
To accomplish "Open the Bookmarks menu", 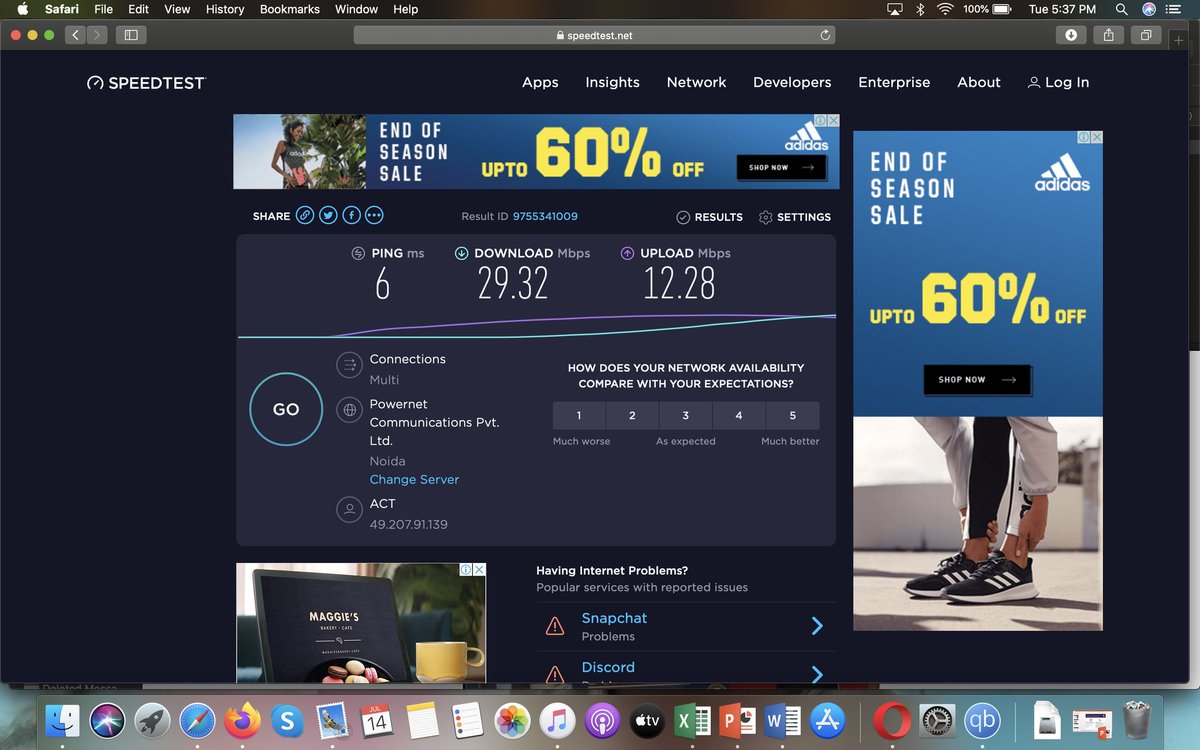I will click(290, 9).
